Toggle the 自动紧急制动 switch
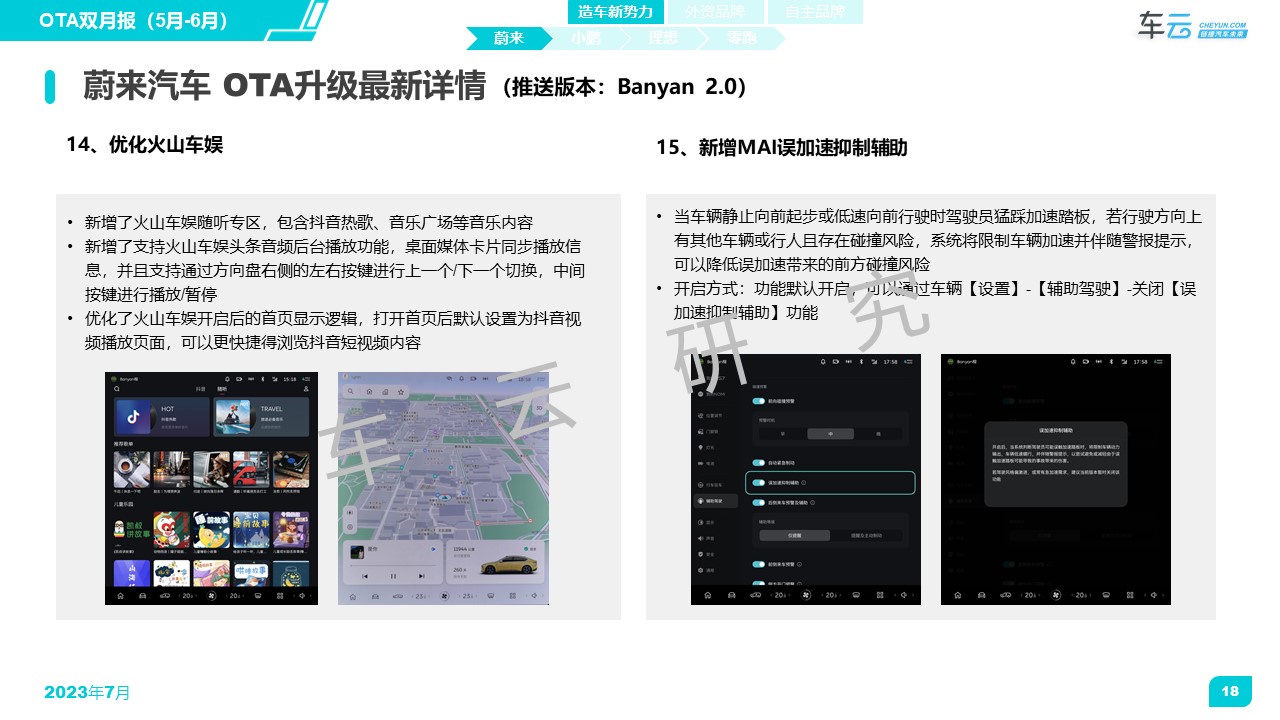This screenshot has height=720, width=1280. pos(757,462)
